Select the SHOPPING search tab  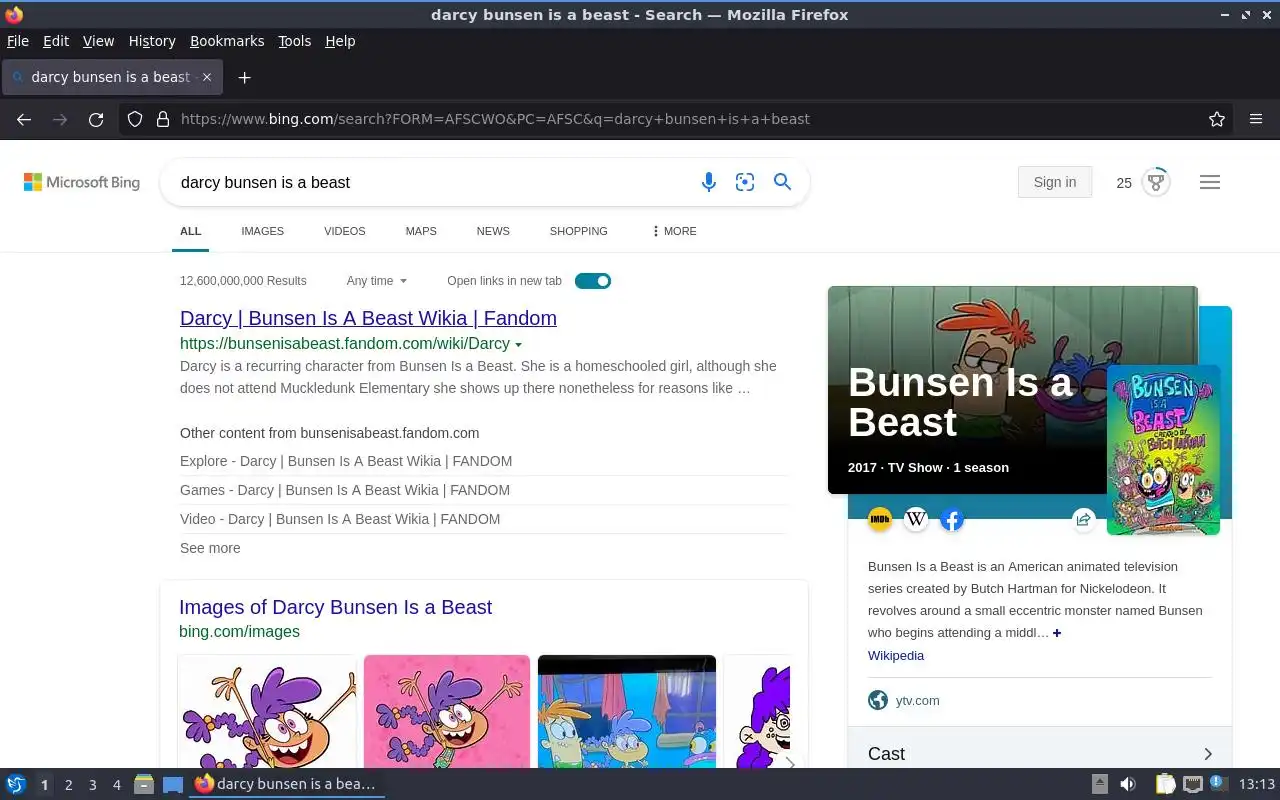(578, 231)
